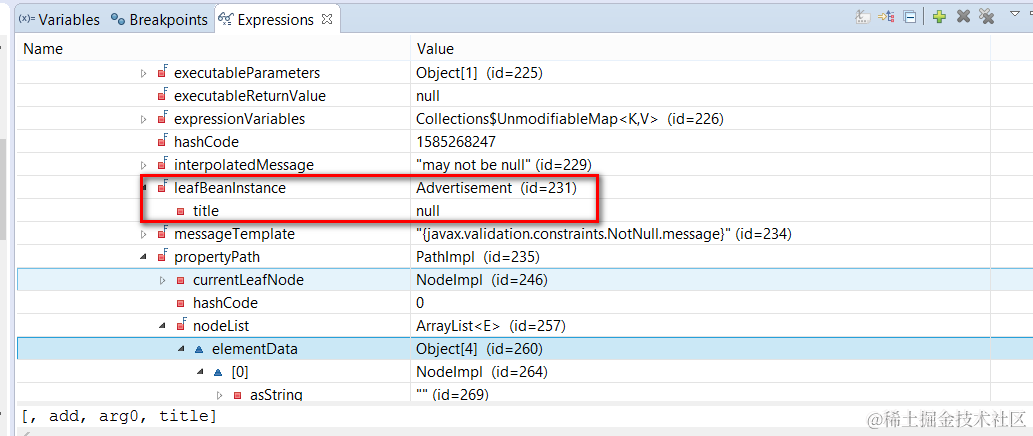Remove selected expressions with single X icon
Screen dimensions: 1033x436
click(963, 17)
